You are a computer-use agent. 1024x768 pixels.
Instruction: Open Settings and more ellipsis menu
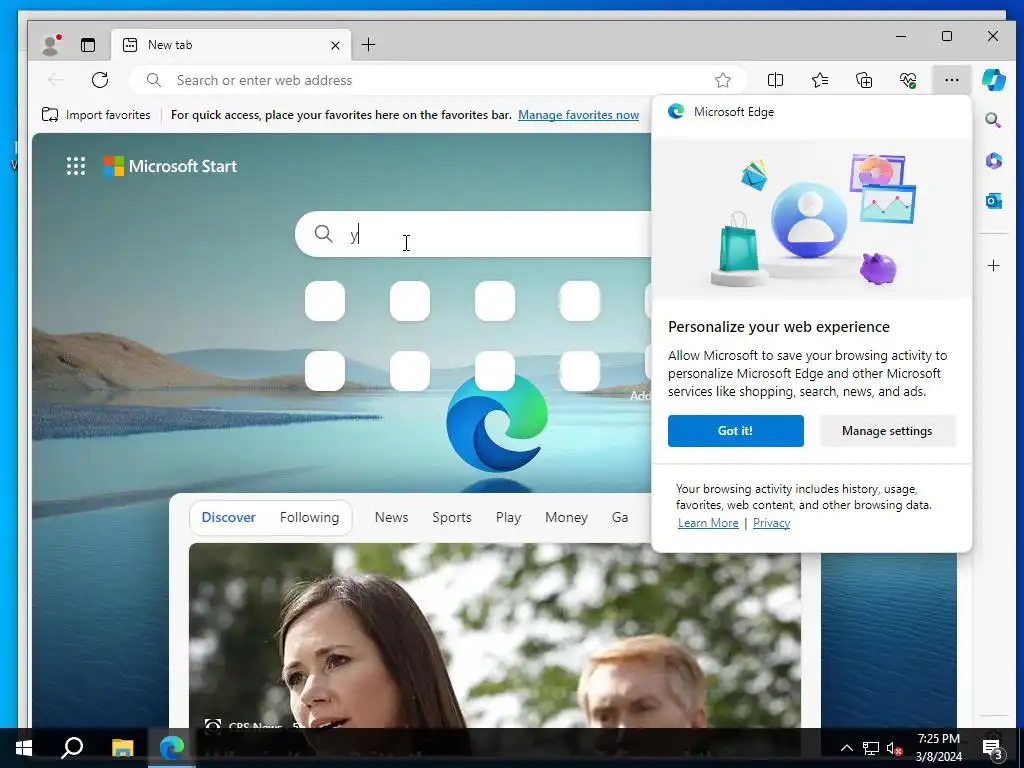click(x=952, y=80)
